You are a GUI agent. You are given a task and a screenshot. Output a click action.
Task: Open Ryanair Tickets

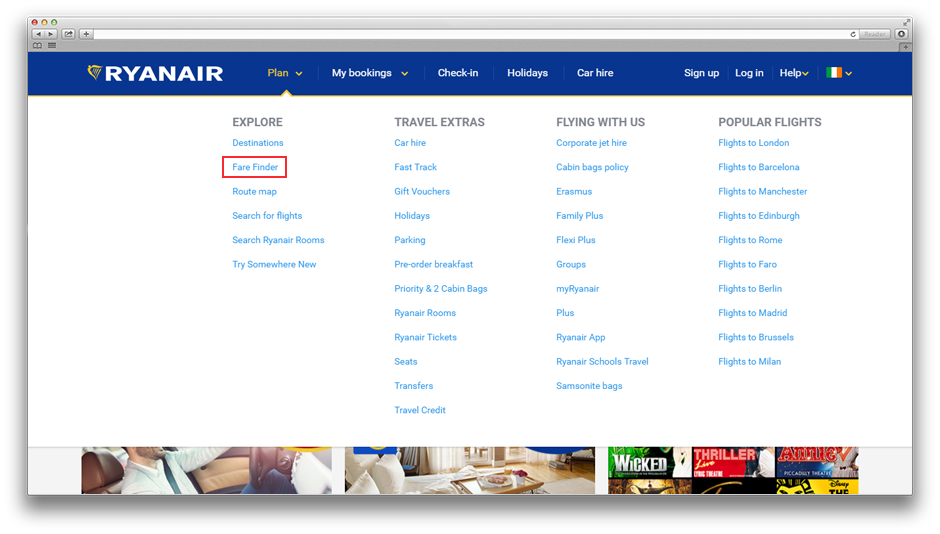[x=425, y=337]
